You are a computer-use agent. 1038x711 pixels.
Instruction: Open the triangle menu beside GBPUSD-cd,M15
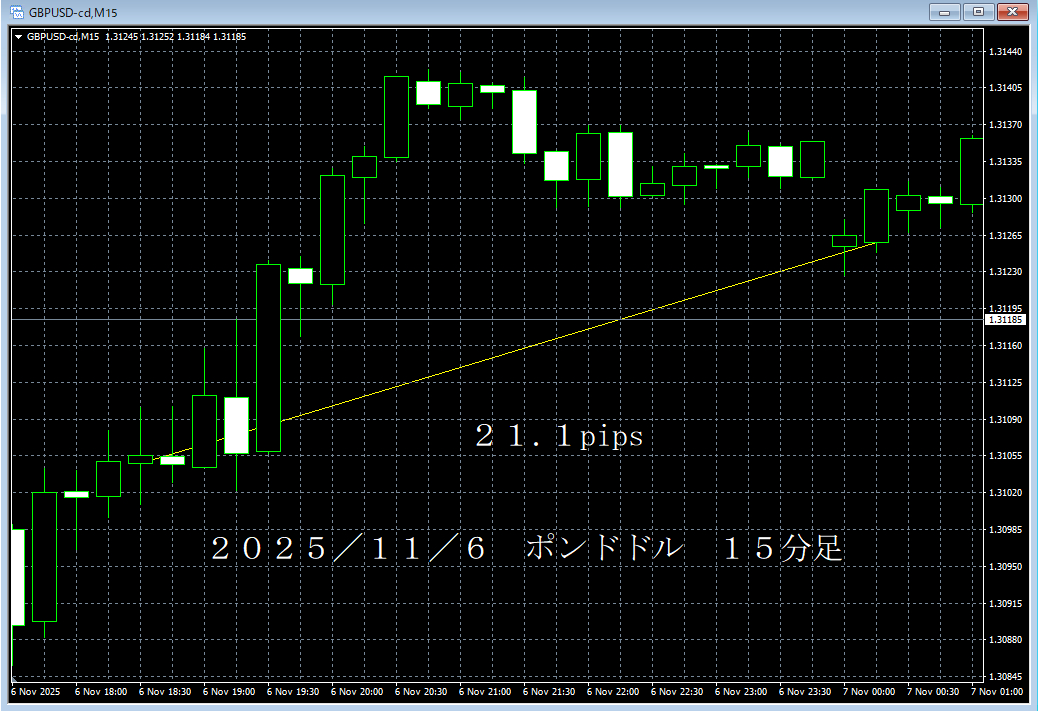click(x=18, y=37)
